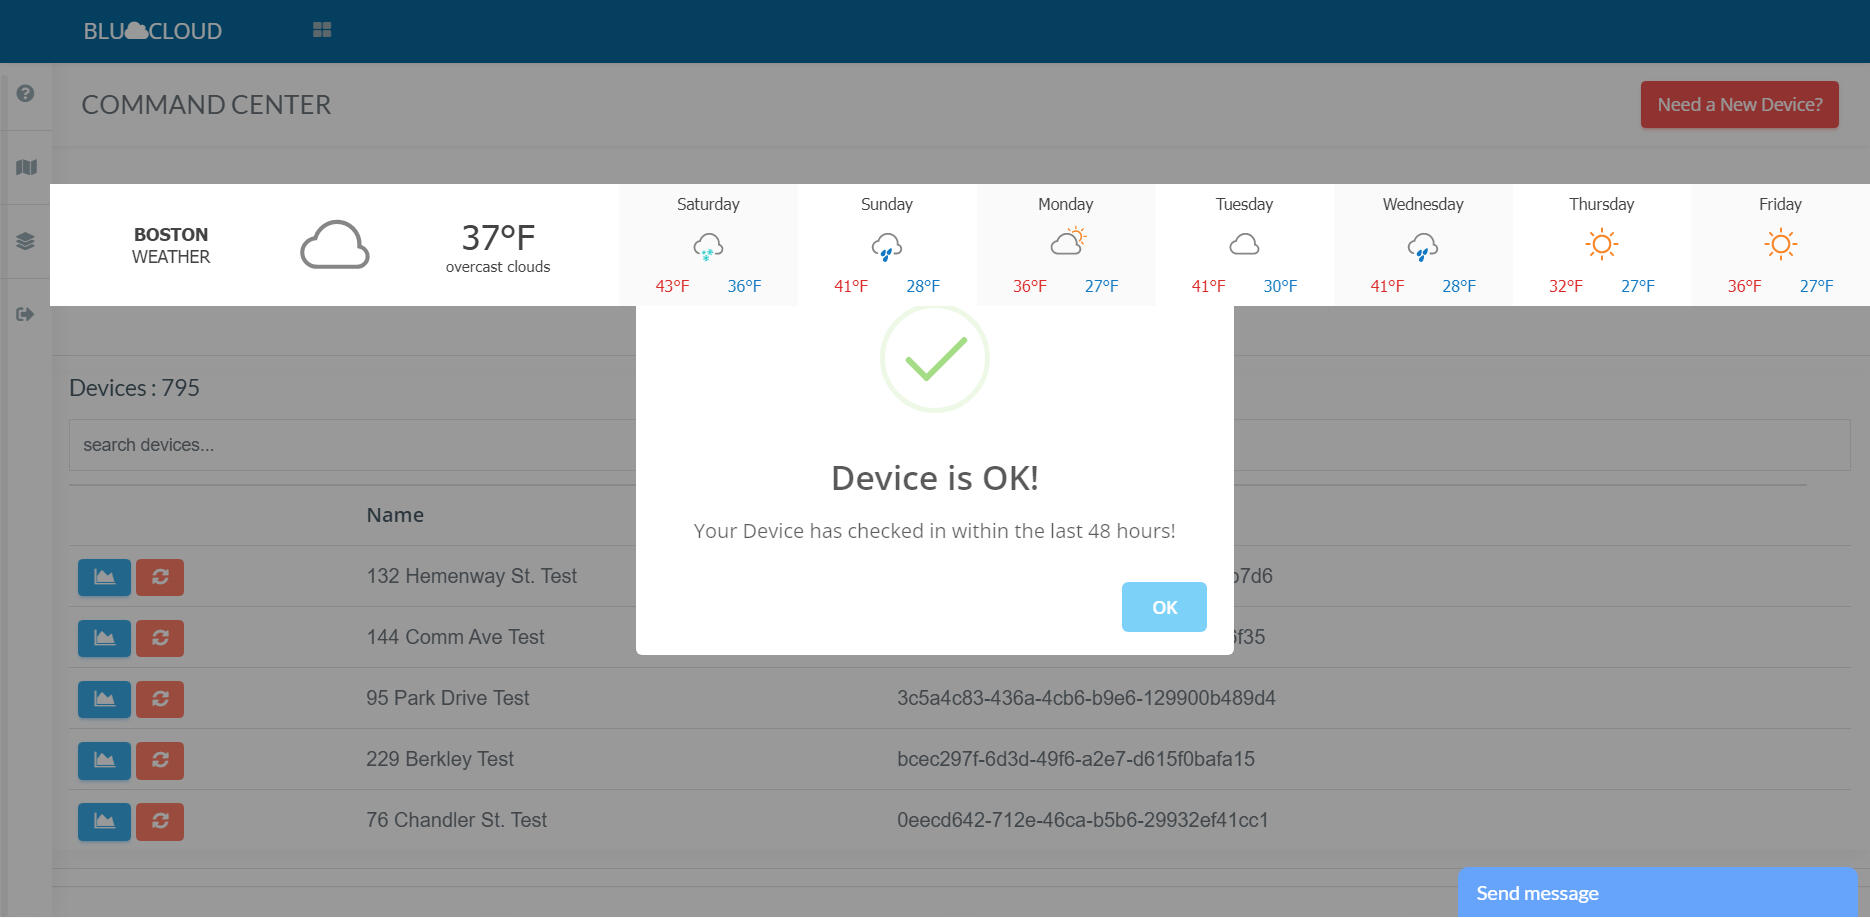This screenshot has width=1870, height=918.
Task: Open the chart icon for 76 Chandler St. Test
Action: coord(103,821)
